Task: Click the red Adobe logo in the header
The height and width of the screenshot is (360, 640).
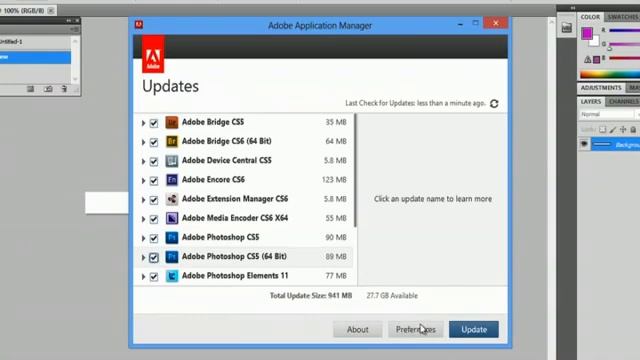Action: [153, 54]
